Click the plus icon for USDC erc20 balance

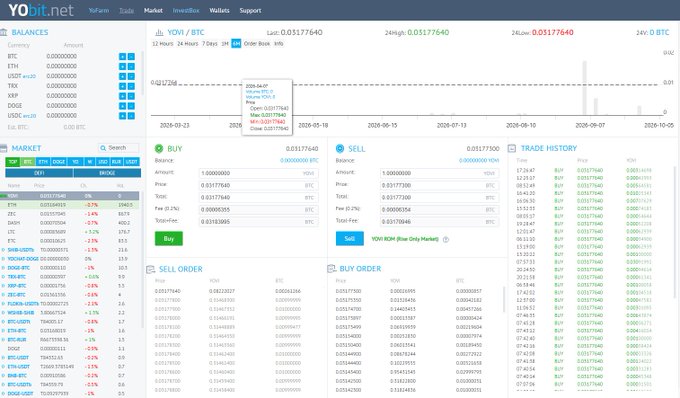click(x=122, y=116)
